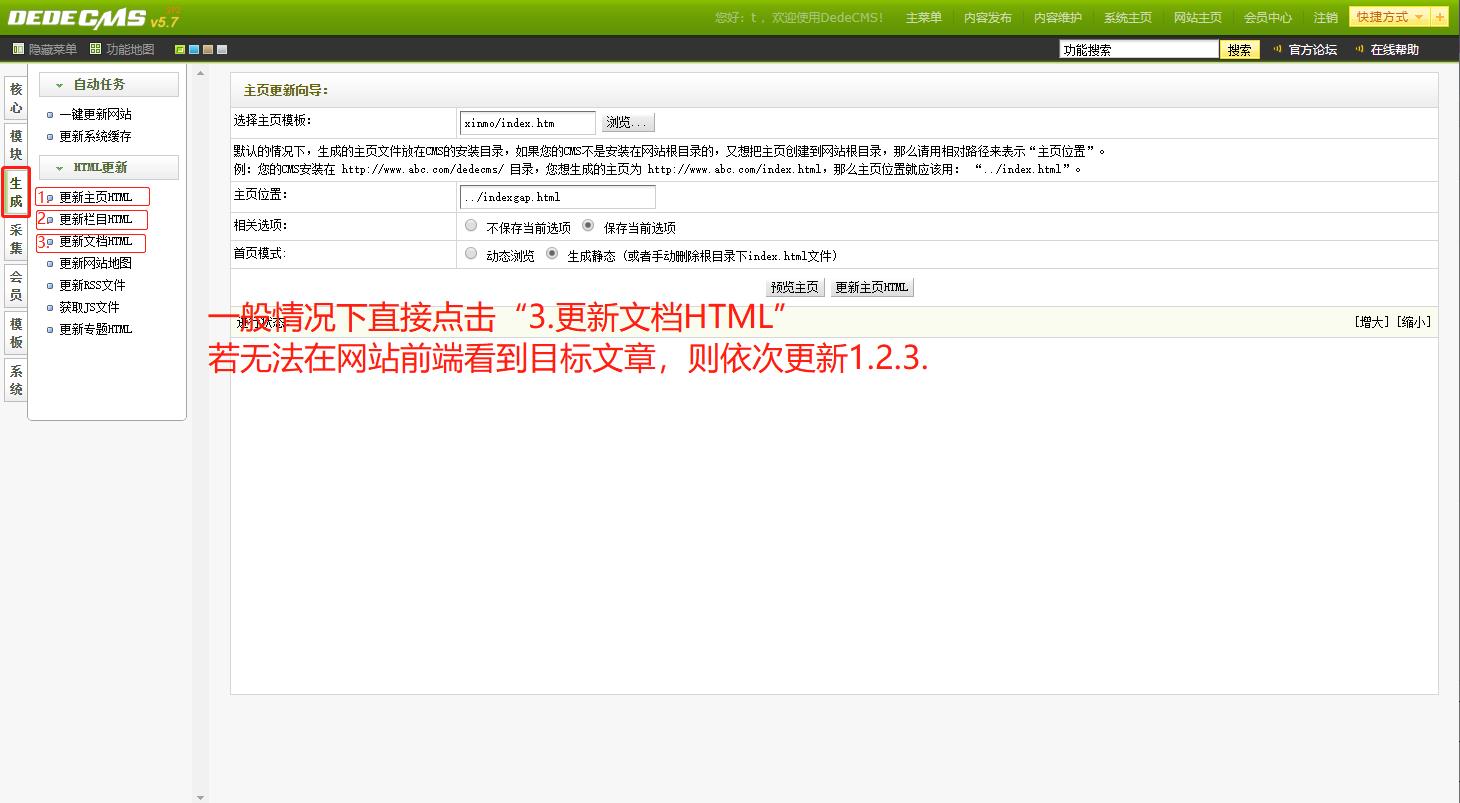Click the 浏览... browse button

tap(628, 123)
